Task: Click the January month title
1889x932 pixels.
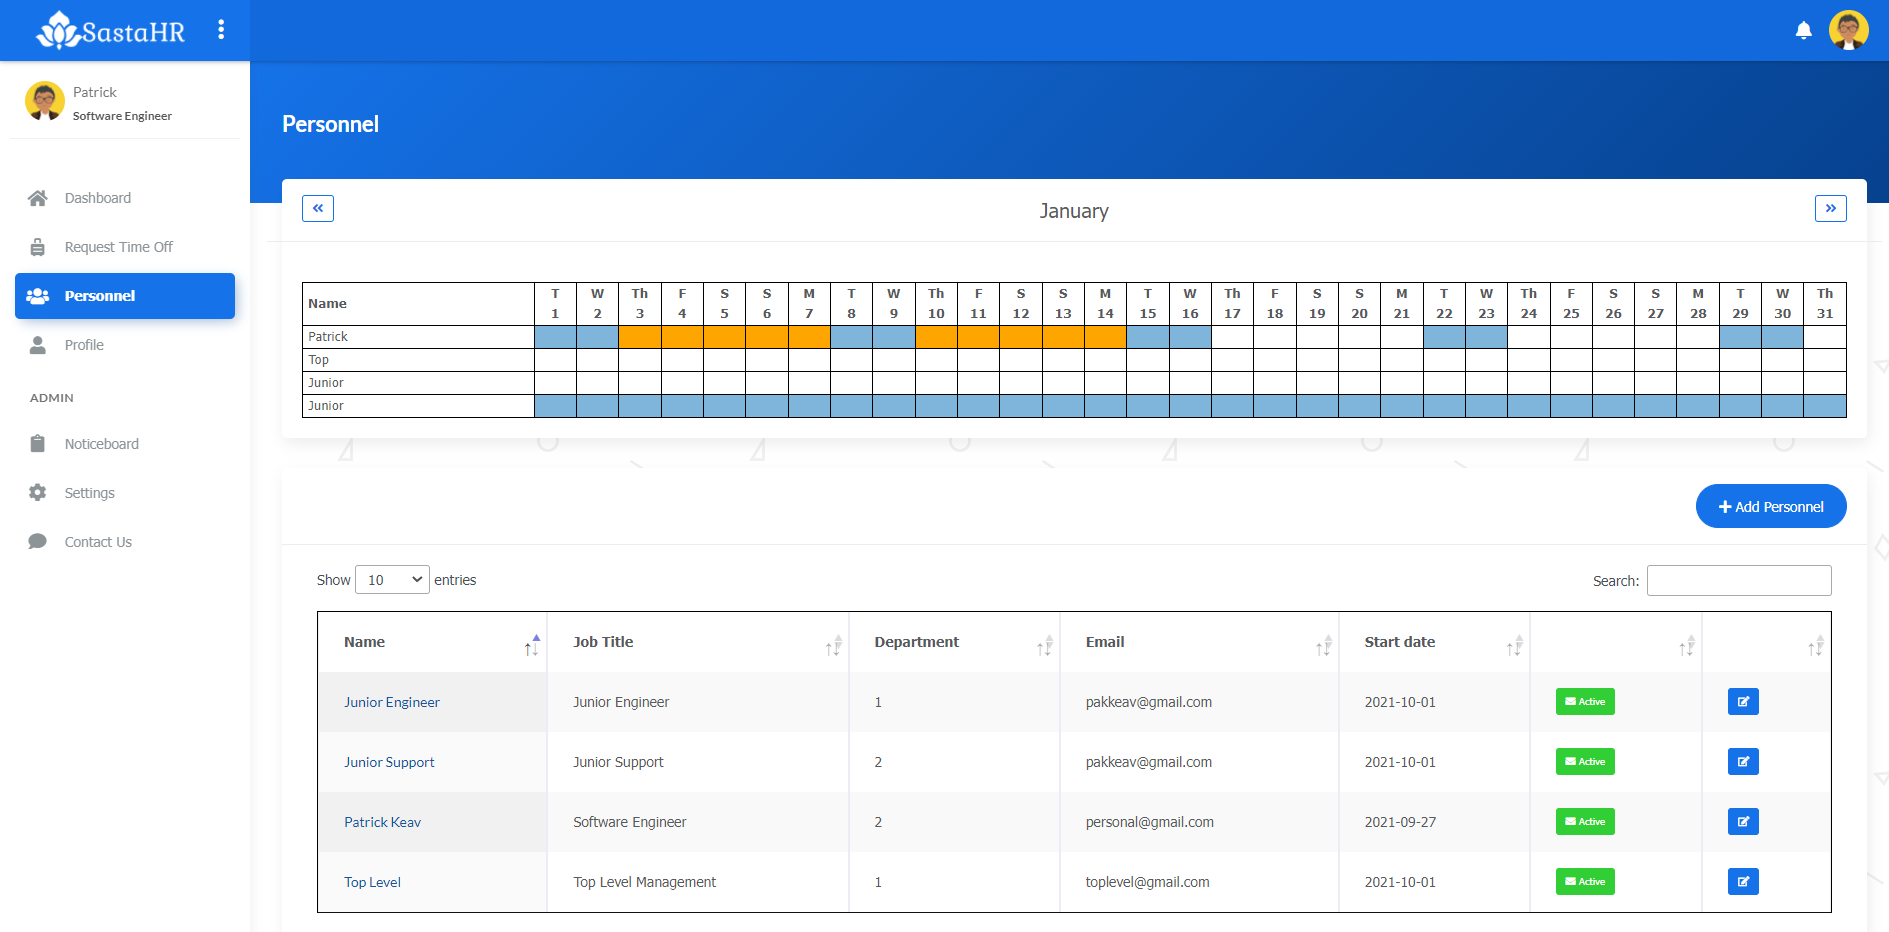Action: click(1074, 211)
